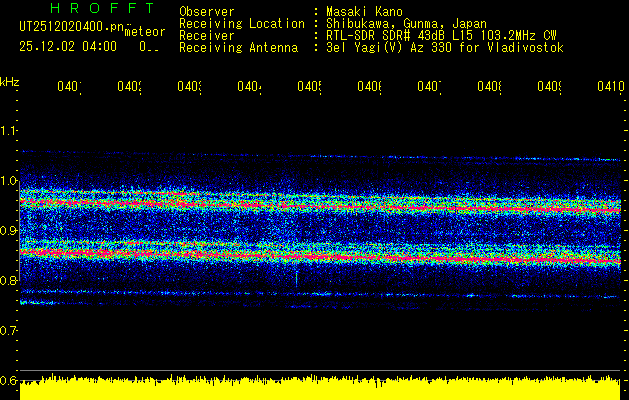The width and height of the screenshot is (629, 400).
Task: Click the upper red signal band near 0.95 kHz
Action: [x=320, y=206]
